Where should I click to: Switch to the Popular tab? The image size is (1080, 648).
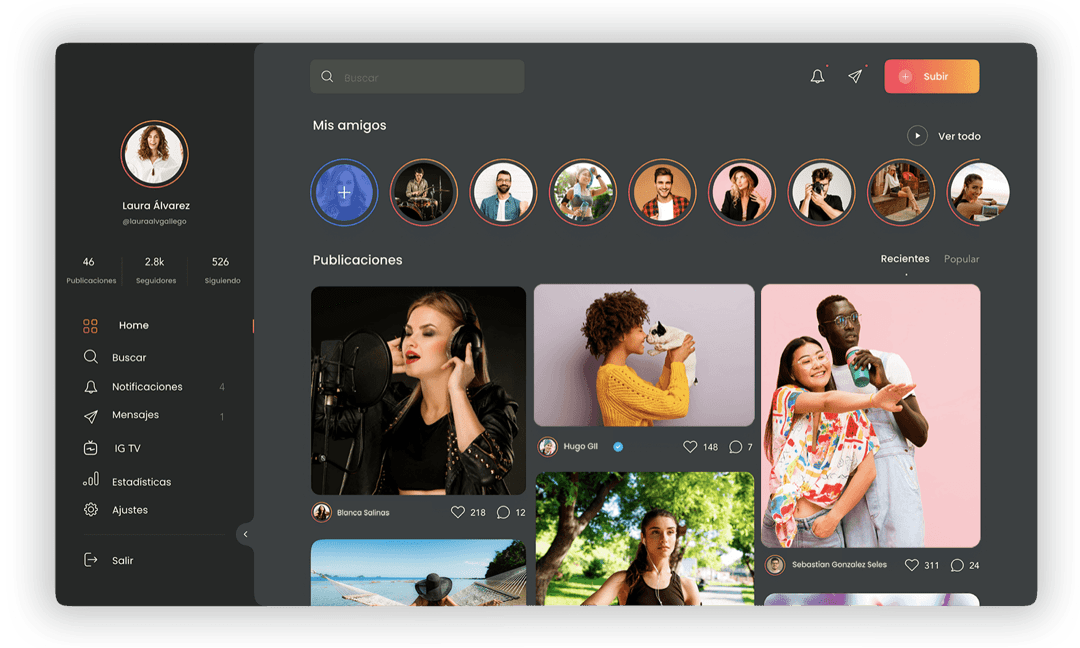(961, 259)
